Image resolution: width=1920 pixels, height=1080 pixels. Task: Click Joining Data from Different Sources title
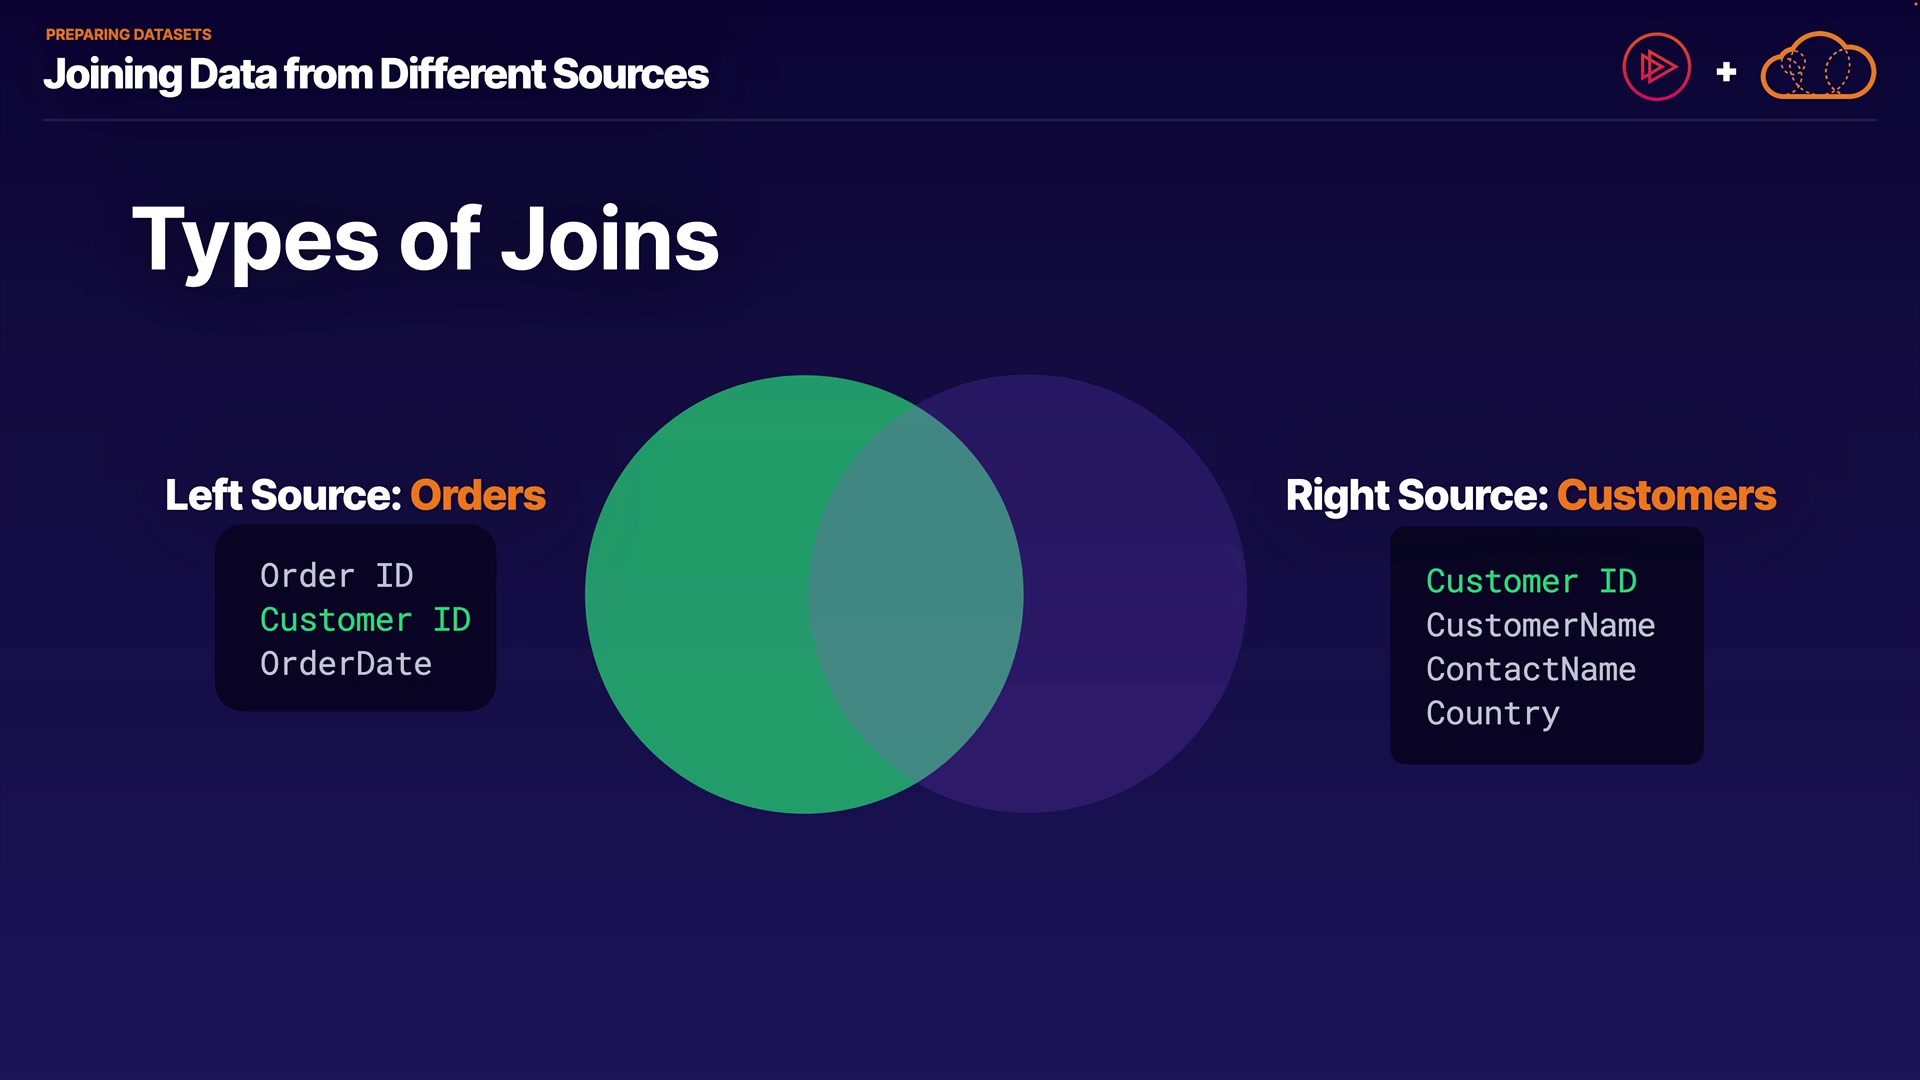[x=375, y=74]
